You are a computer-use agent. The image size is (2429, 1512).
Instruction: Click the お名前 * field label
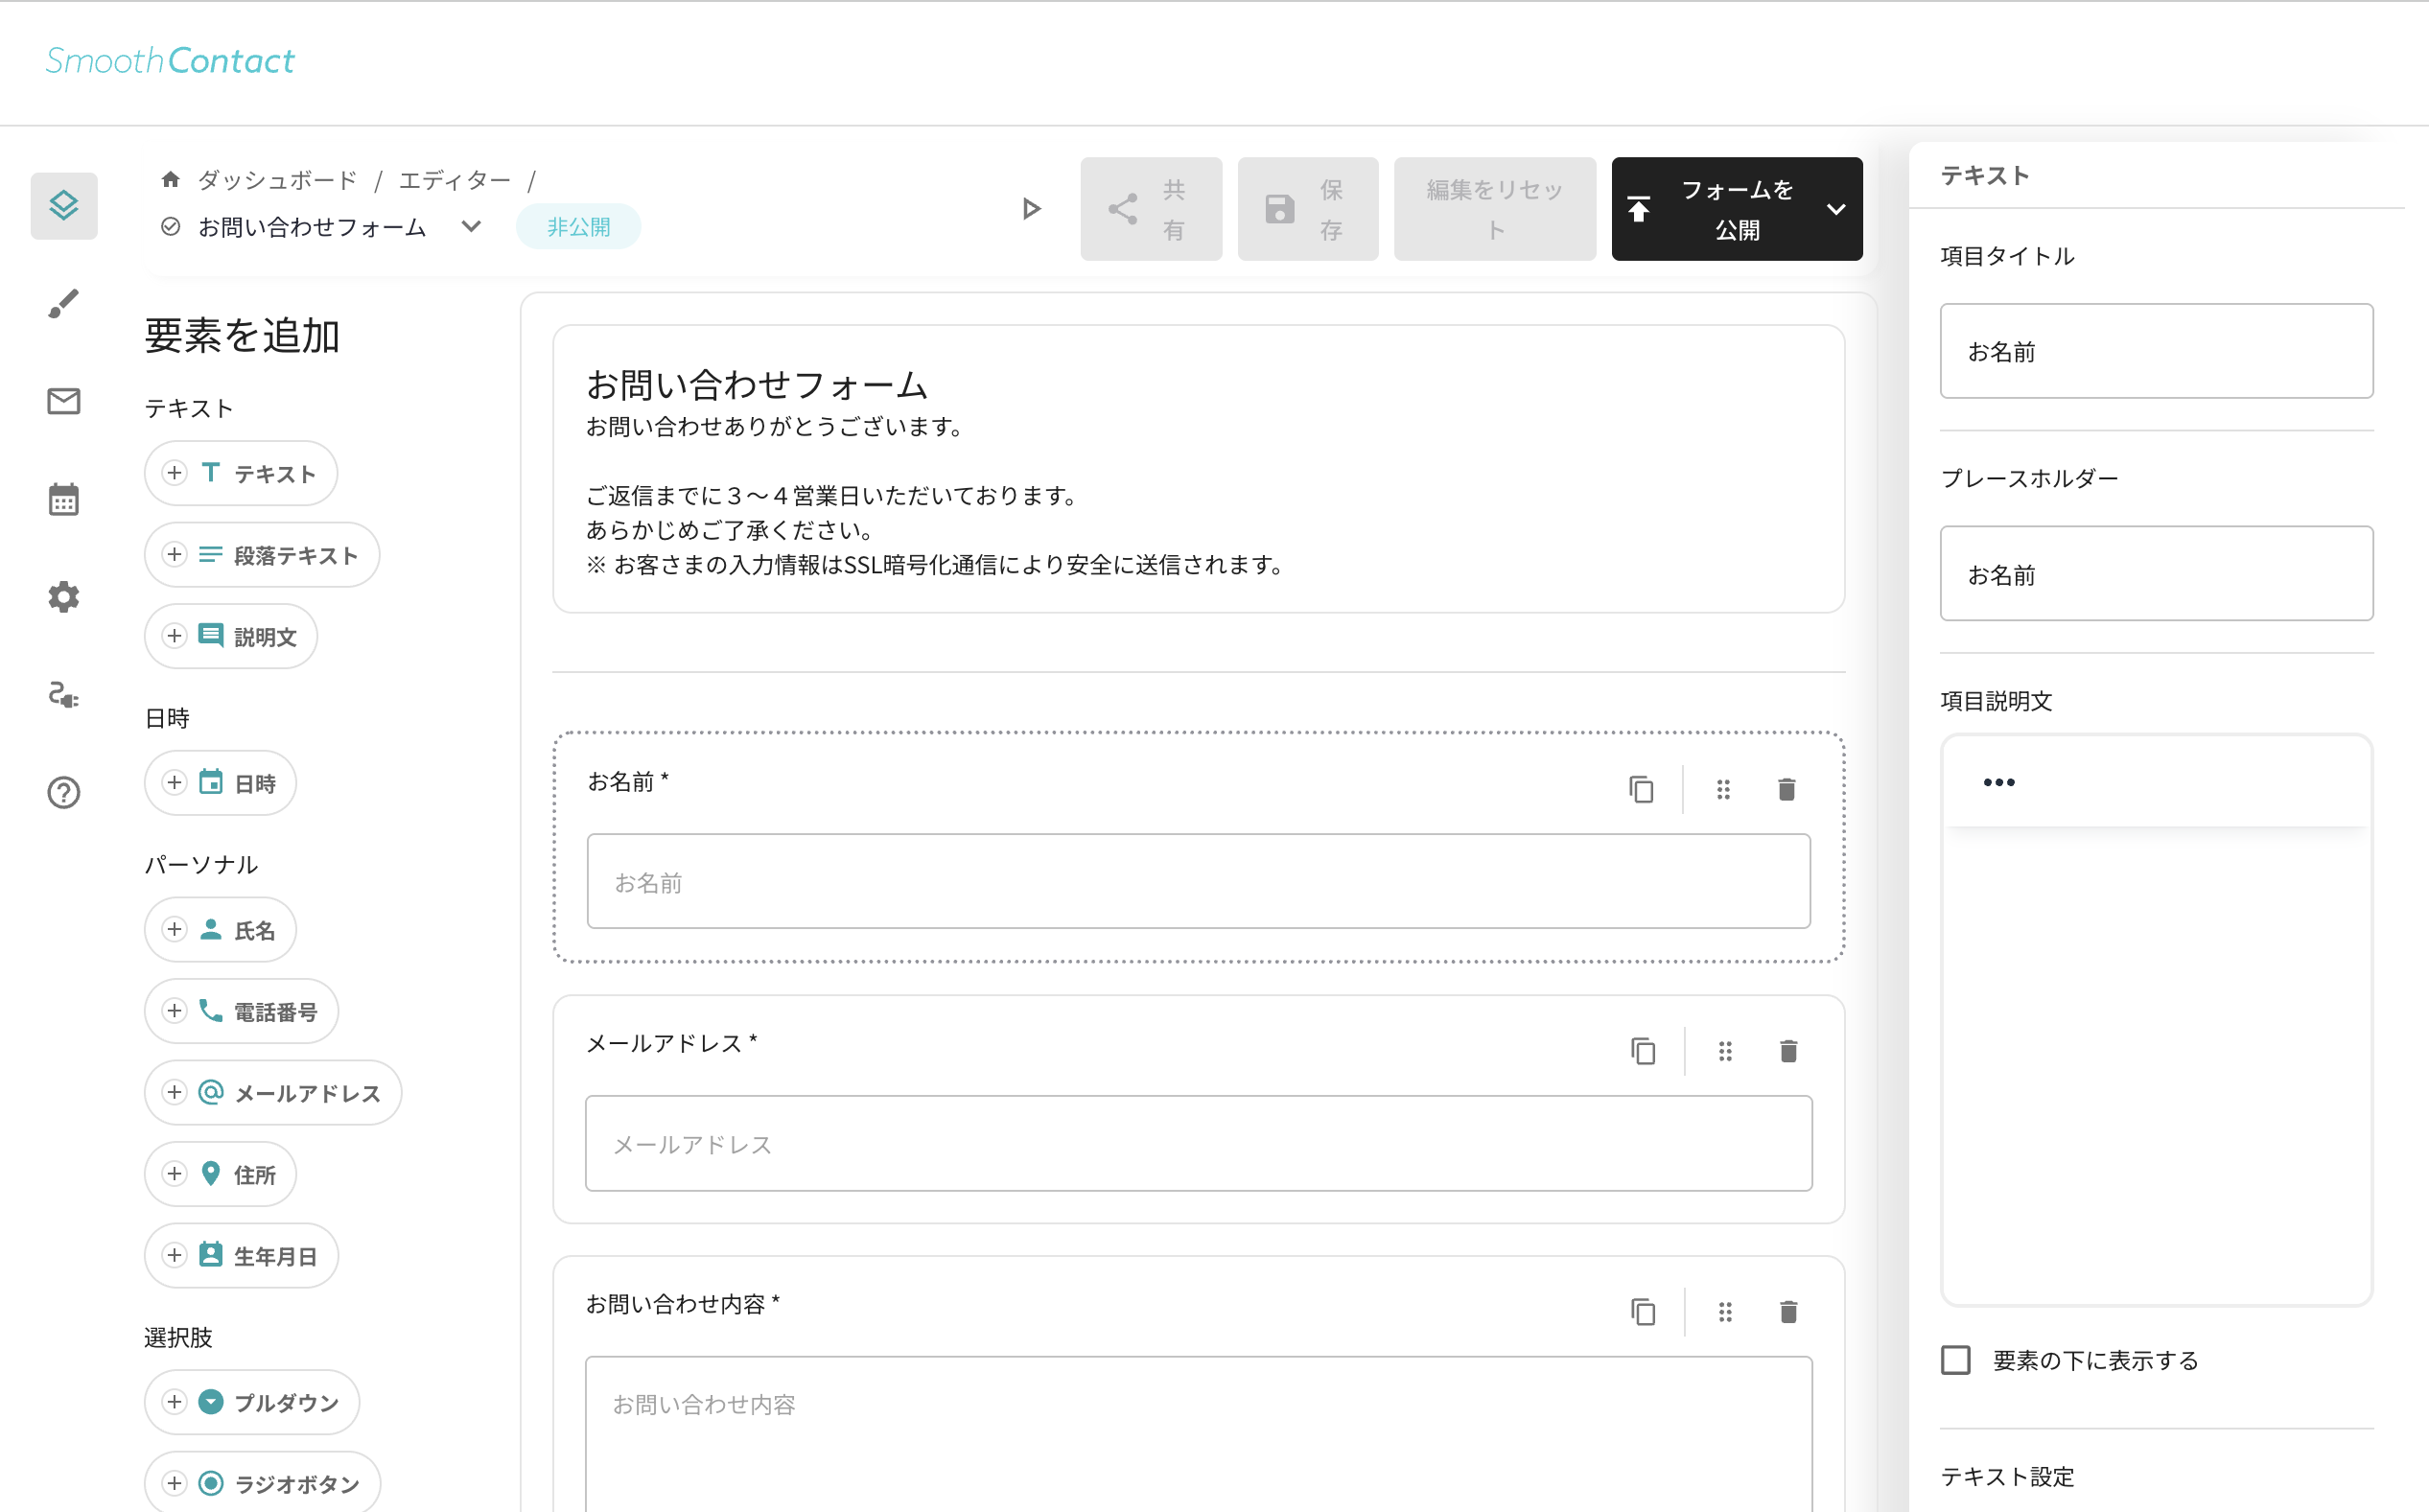[x=628, y=782]
